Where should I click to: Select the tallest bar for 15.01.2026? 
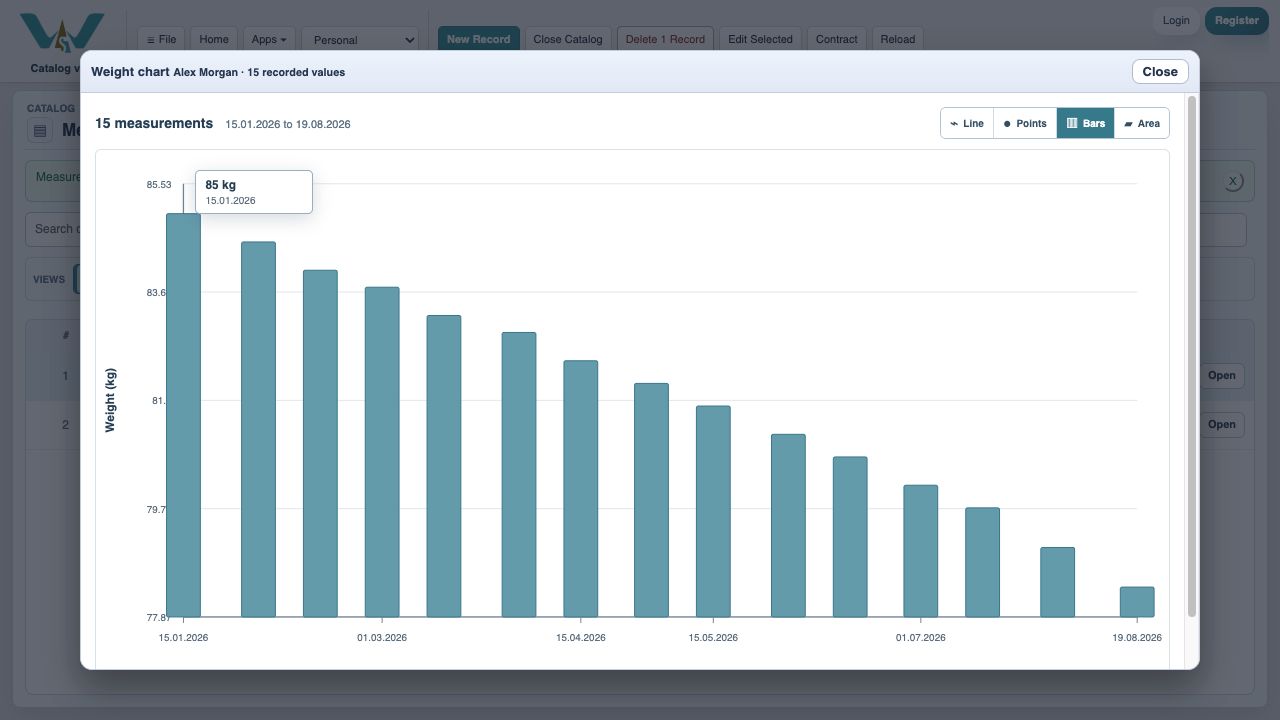click(183, 415)
